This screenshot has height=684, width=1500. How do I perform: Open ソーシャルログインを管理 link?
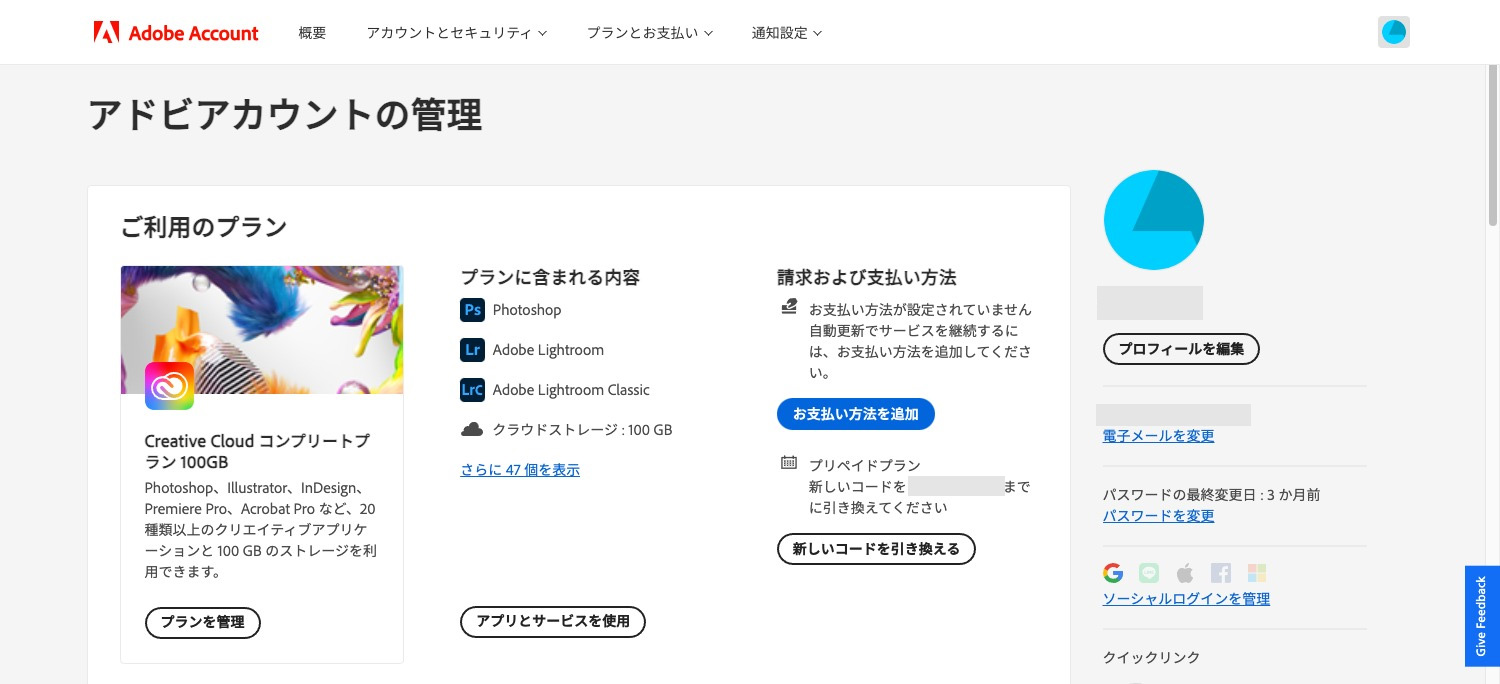(x=1186, y=599)
